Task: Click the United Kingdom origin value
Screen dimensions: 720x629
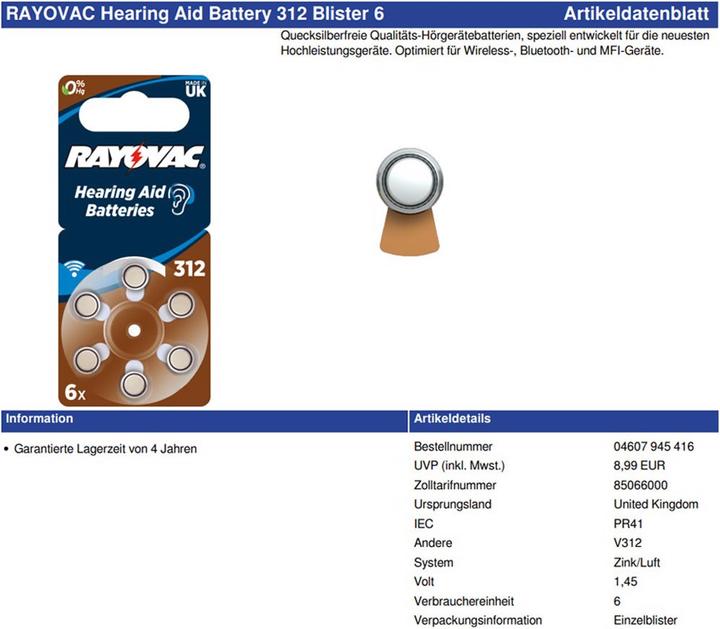Action: [x=655, y=504]
